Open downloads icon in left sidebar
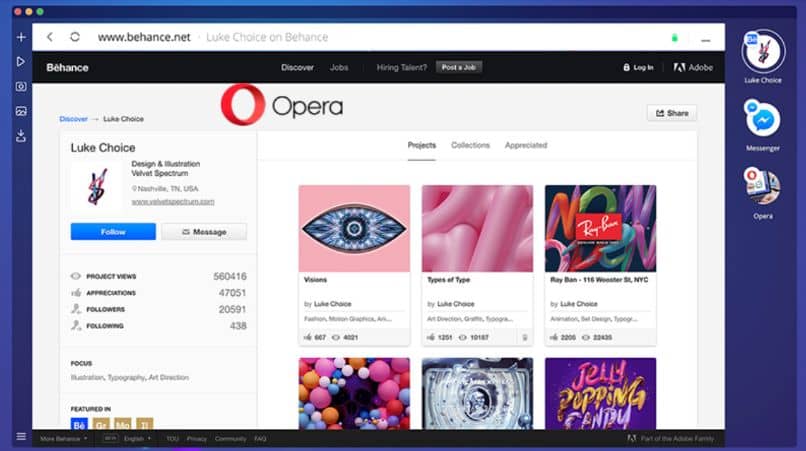 (x=21, y=136)
